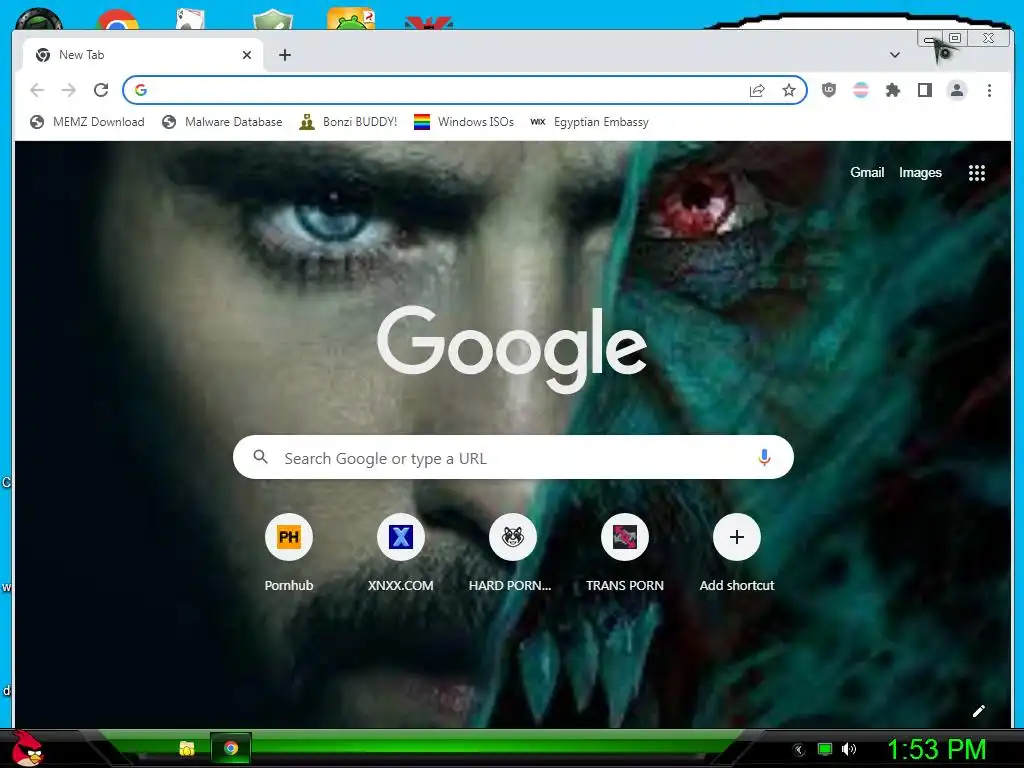
Task: Open the profile avatar menu
Action: coord(957,90)
